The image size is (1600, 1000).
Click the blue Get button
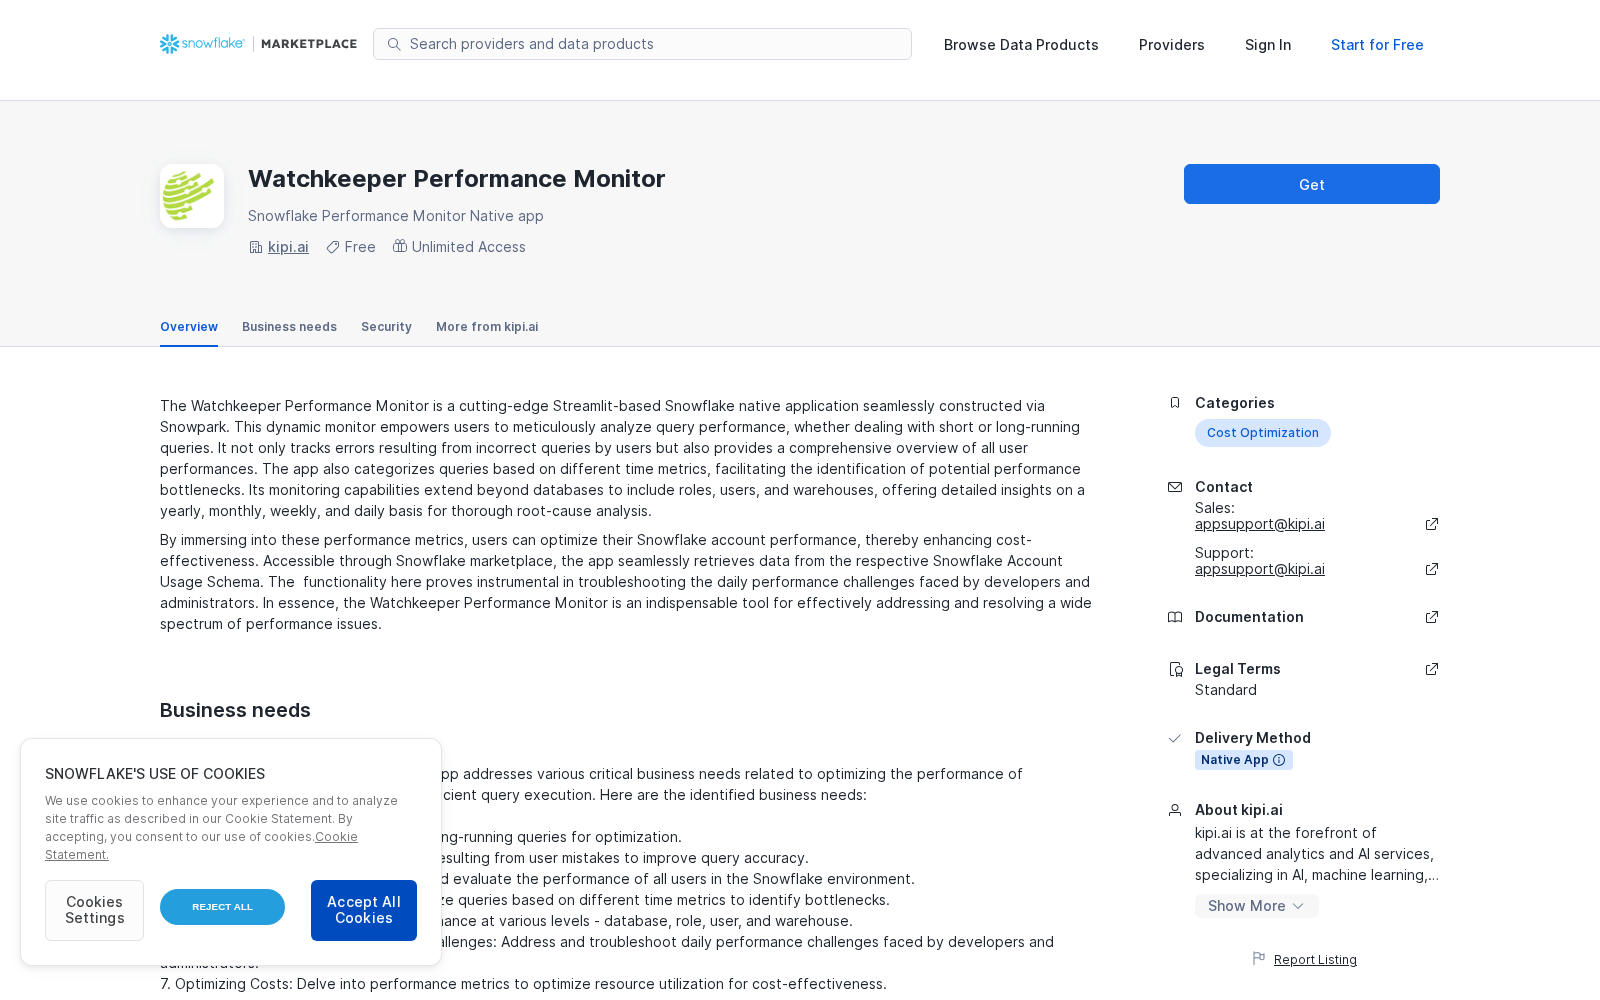(1312, 184)
